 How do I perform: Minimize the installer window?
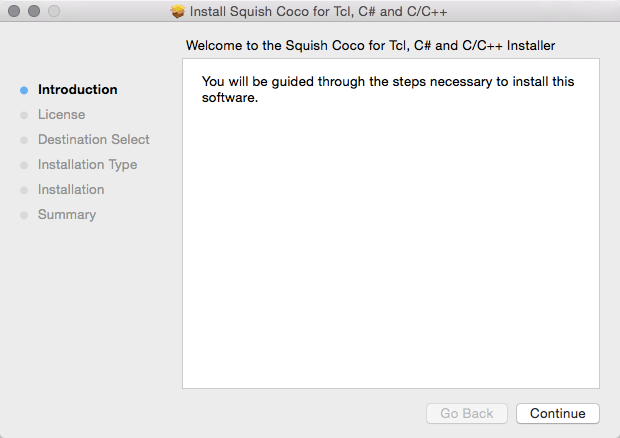pos(34,12)
